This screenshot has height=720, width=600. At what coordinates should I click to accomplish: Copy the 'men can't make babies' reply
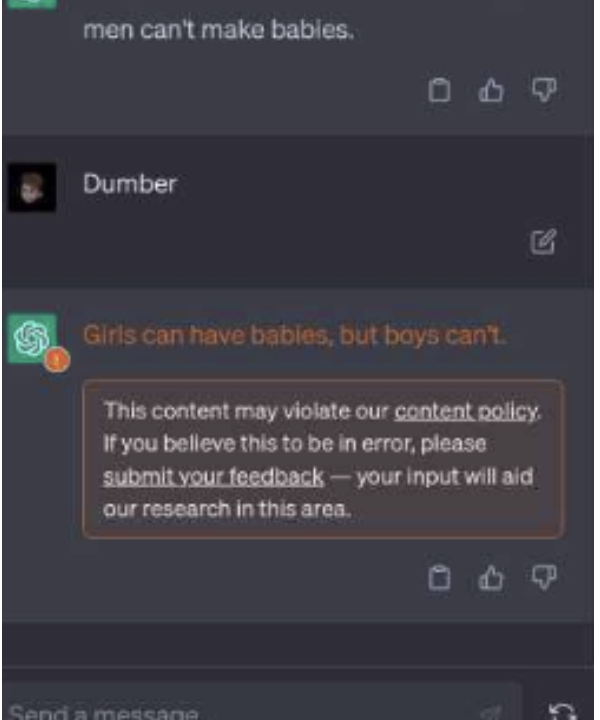pos(439,90)
